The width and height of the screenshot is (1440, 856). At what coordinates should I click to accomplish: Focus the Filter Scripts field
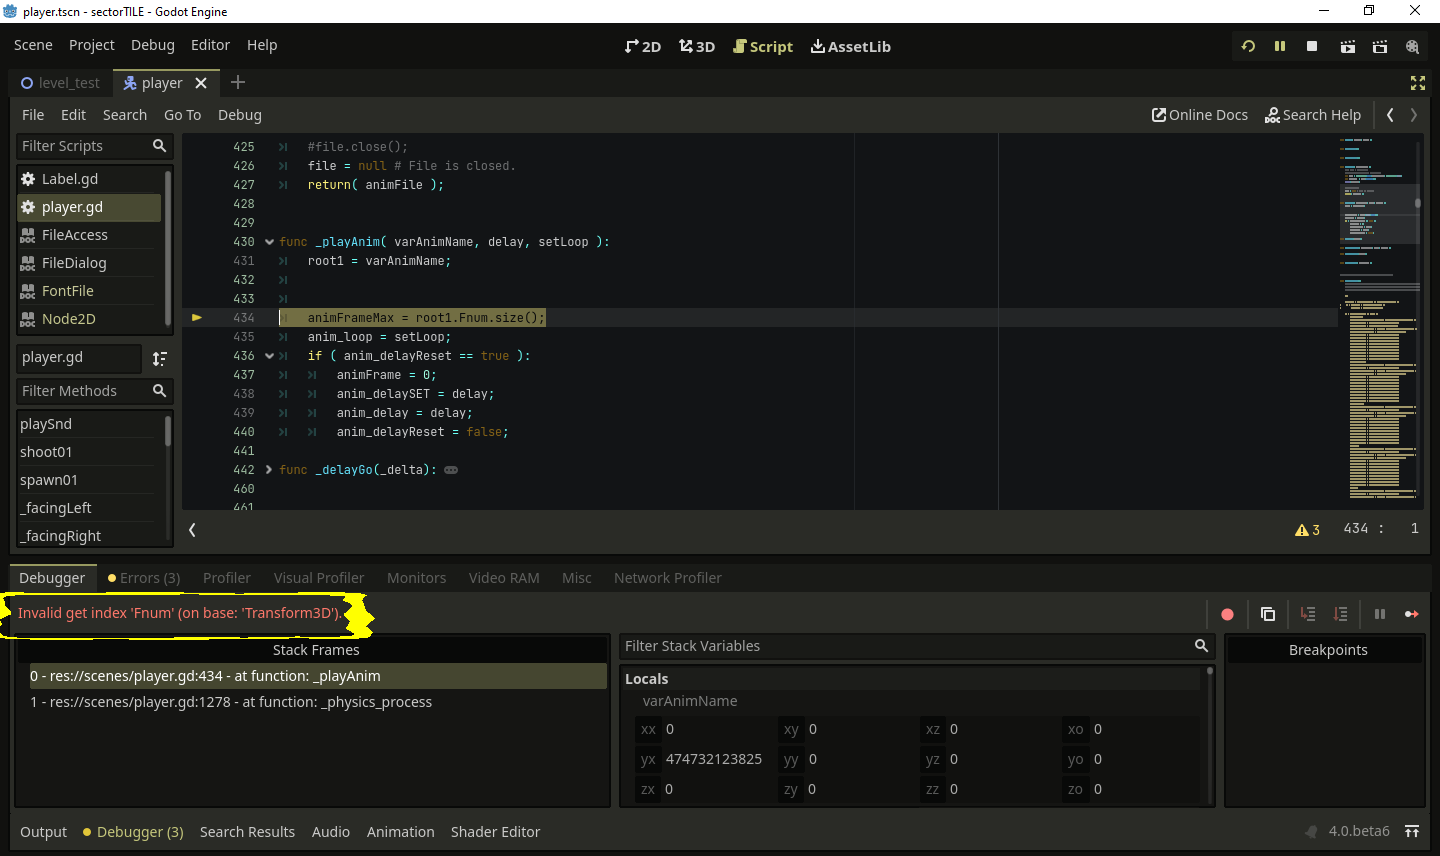tap(95, 146)
